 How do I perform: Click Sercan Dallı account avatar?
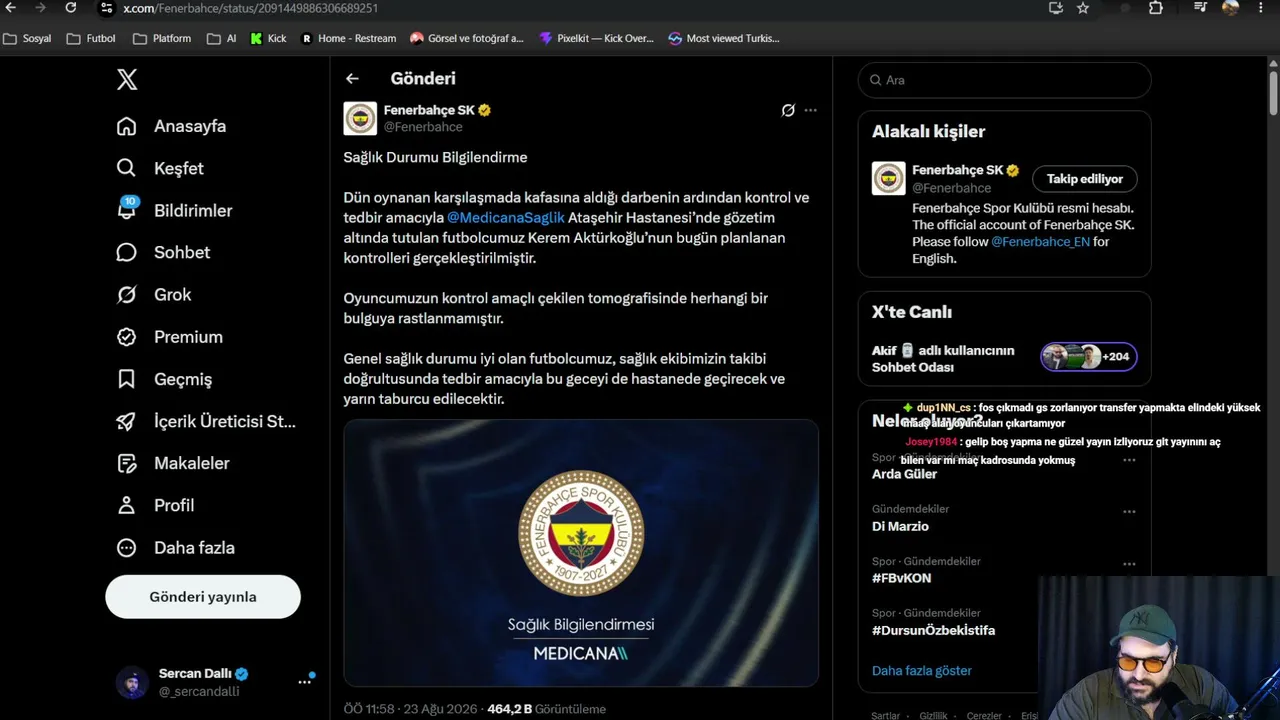click(132, 683)
